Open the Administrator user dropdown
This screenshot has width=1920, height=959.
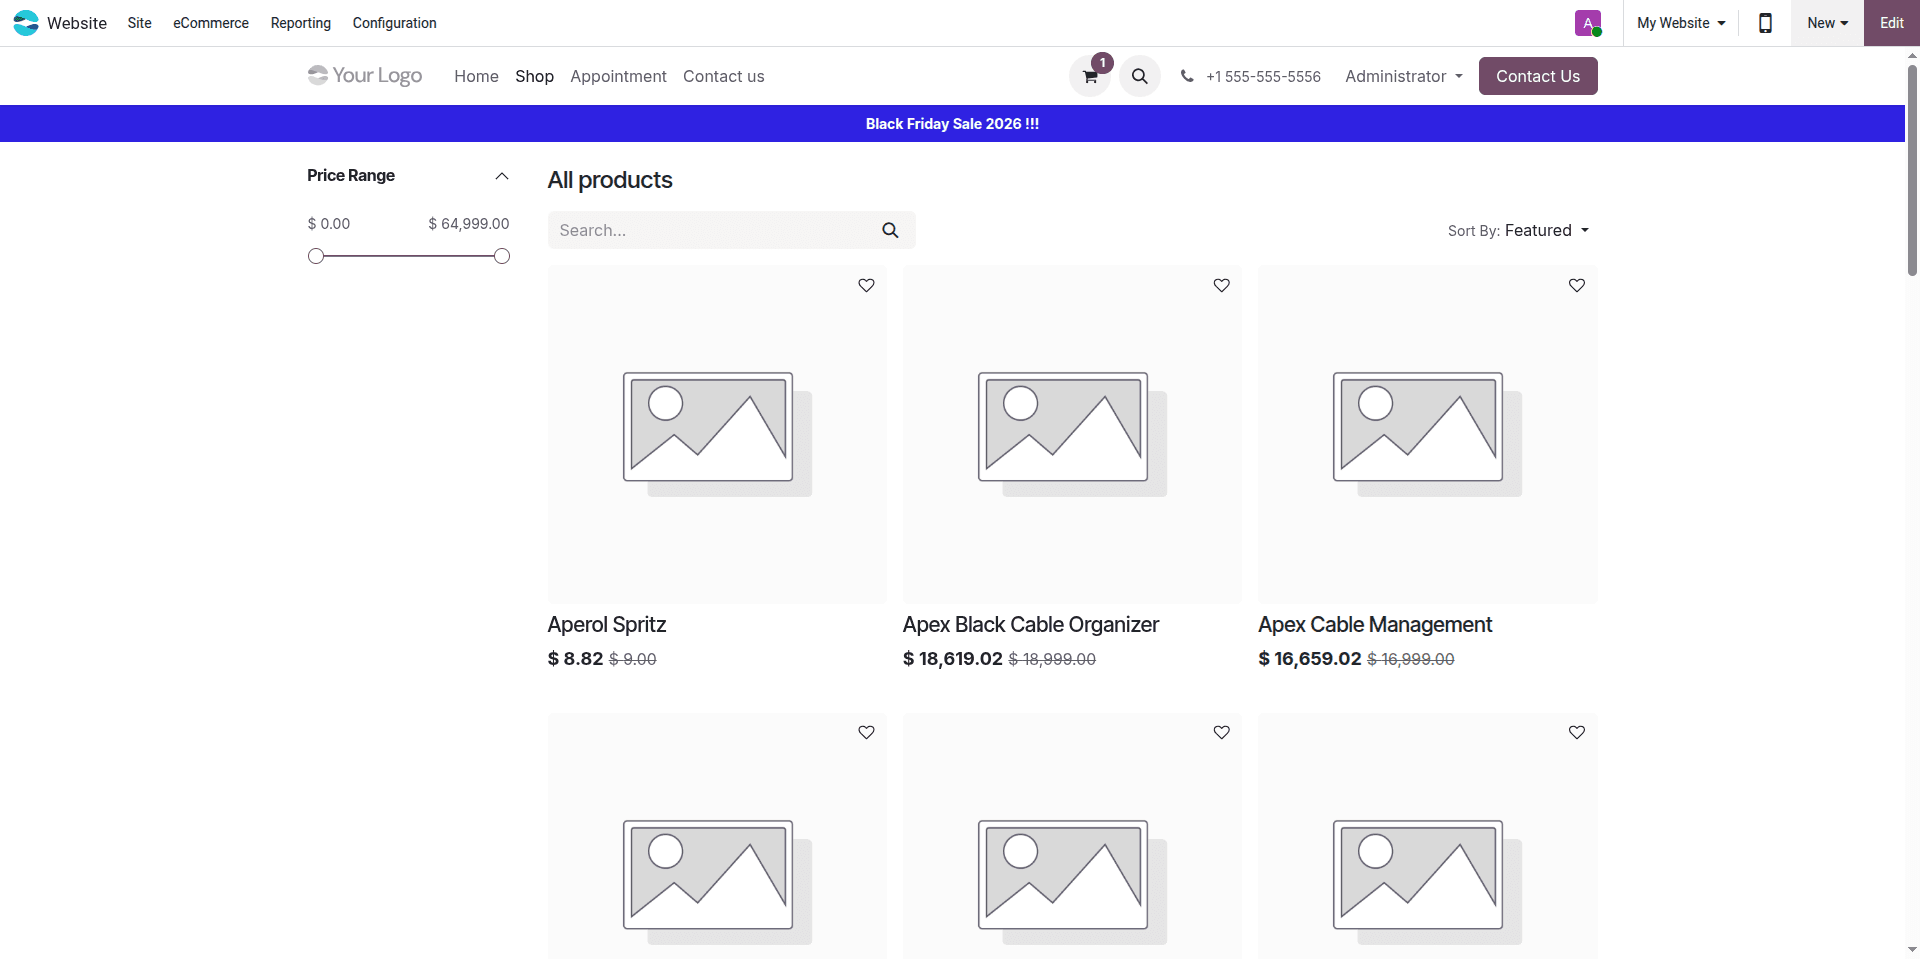[1403, 77]
